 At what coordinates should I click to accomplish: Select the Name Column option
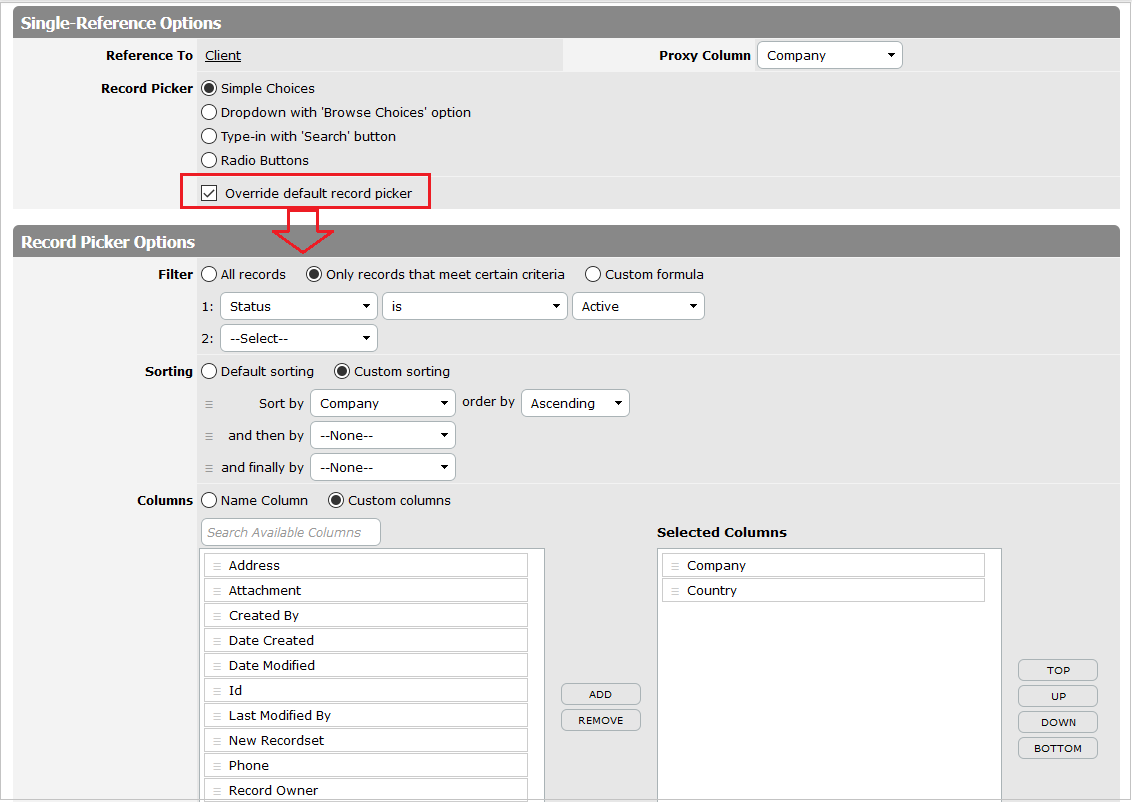[x=209, y=500]
